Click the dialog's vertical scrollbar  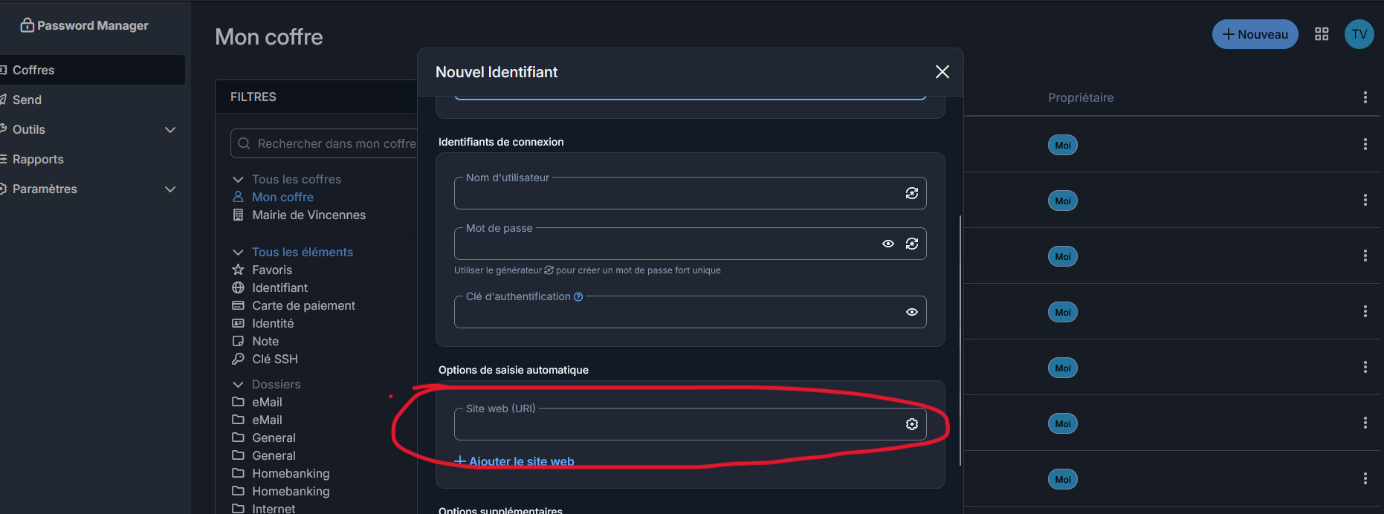click(x=960, y=340)
